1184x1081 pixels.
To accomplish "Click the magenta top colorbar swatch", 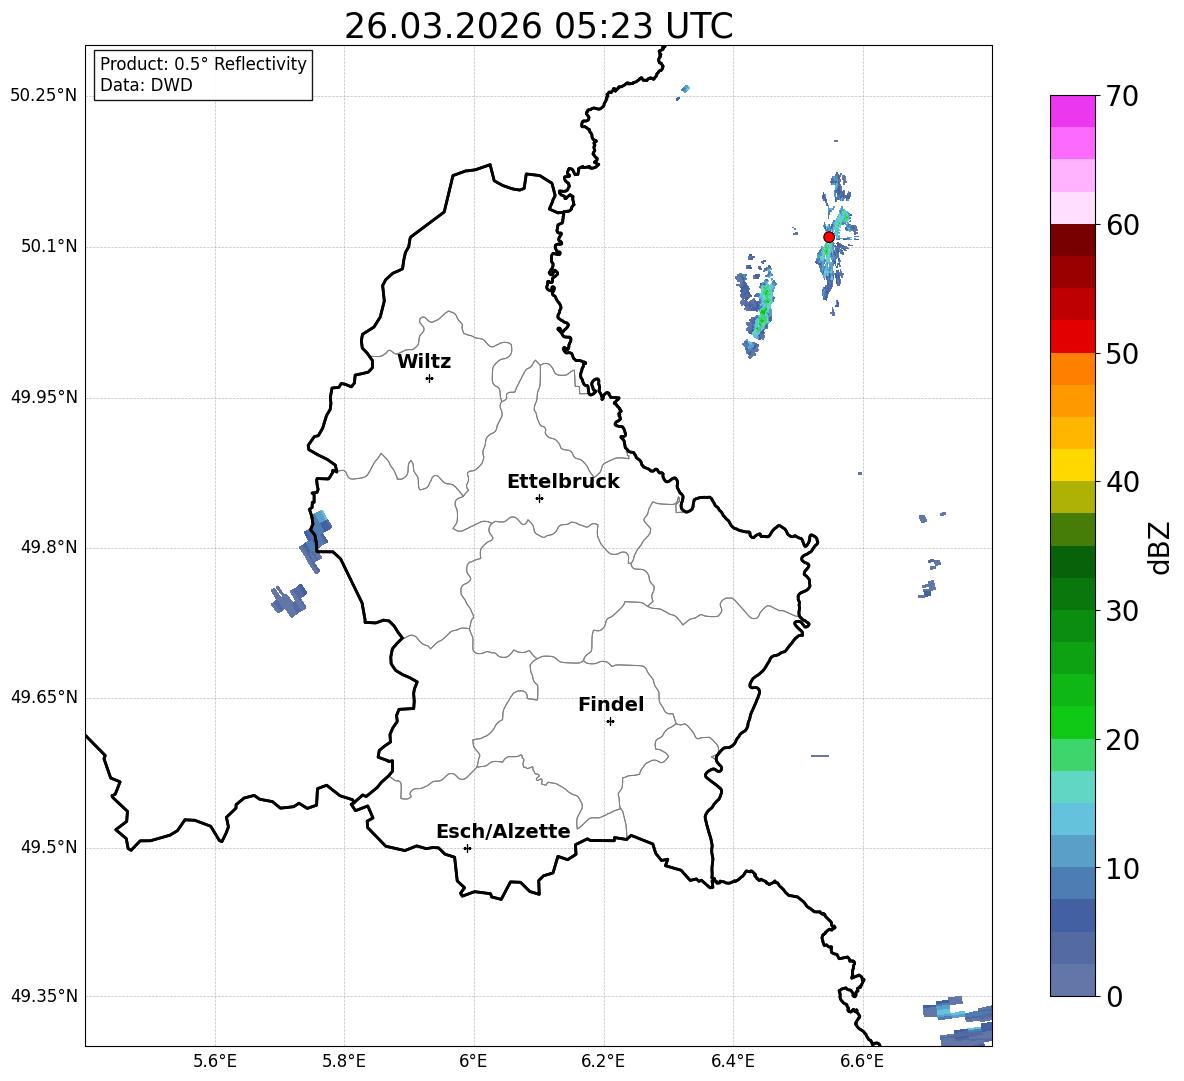I will pos(1073,111).
